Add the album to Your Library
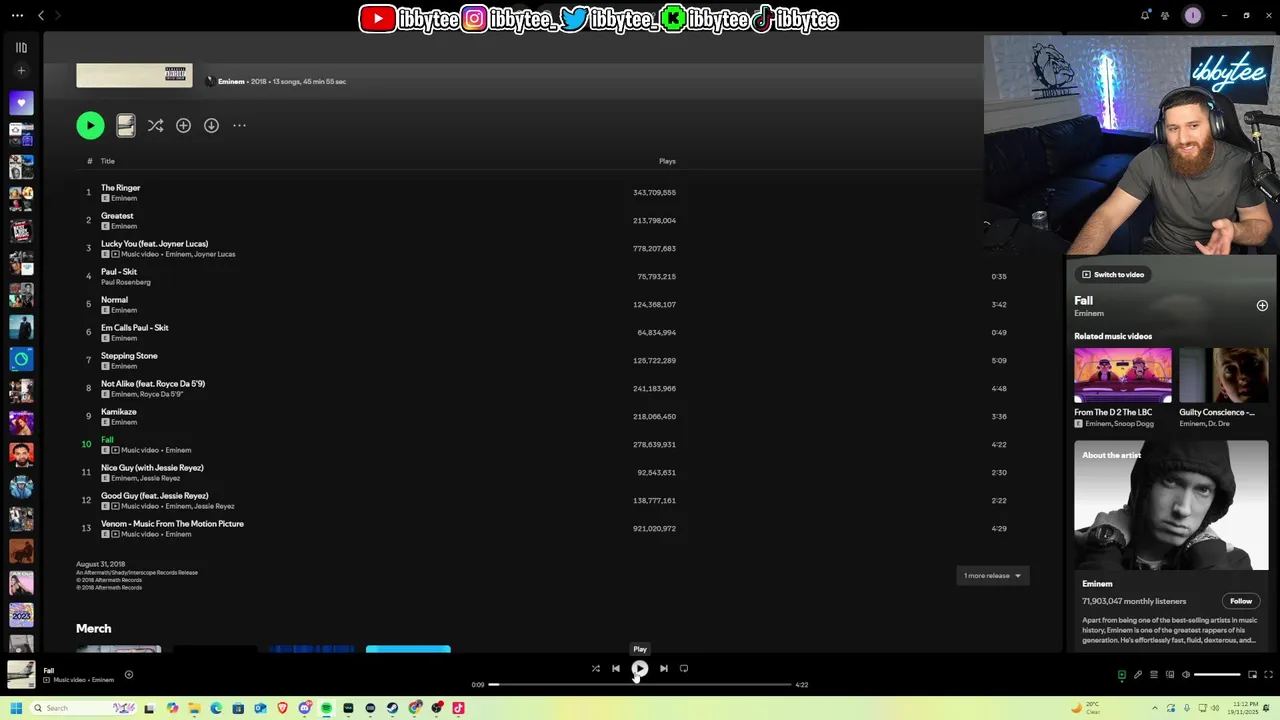The height and width of the screenshot is (720, 1280). (183, 125)
